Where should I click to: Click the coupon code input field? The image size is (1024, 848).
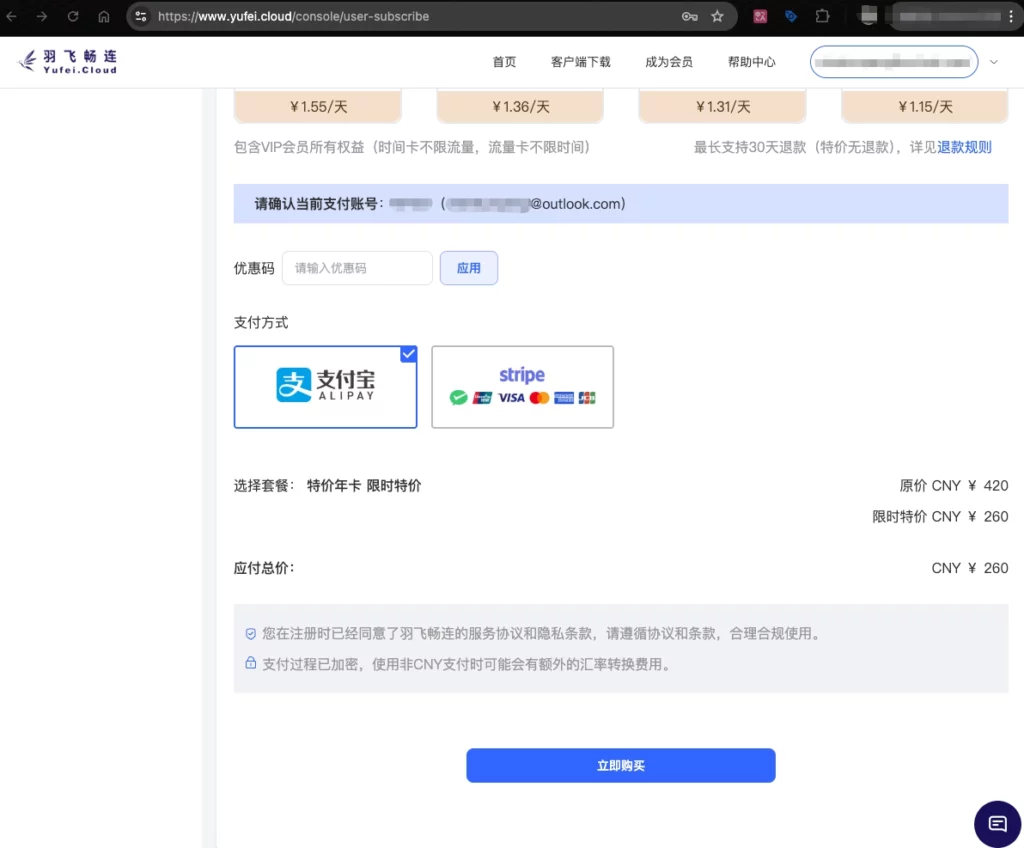pyautogui.click(x=356, y=268)
